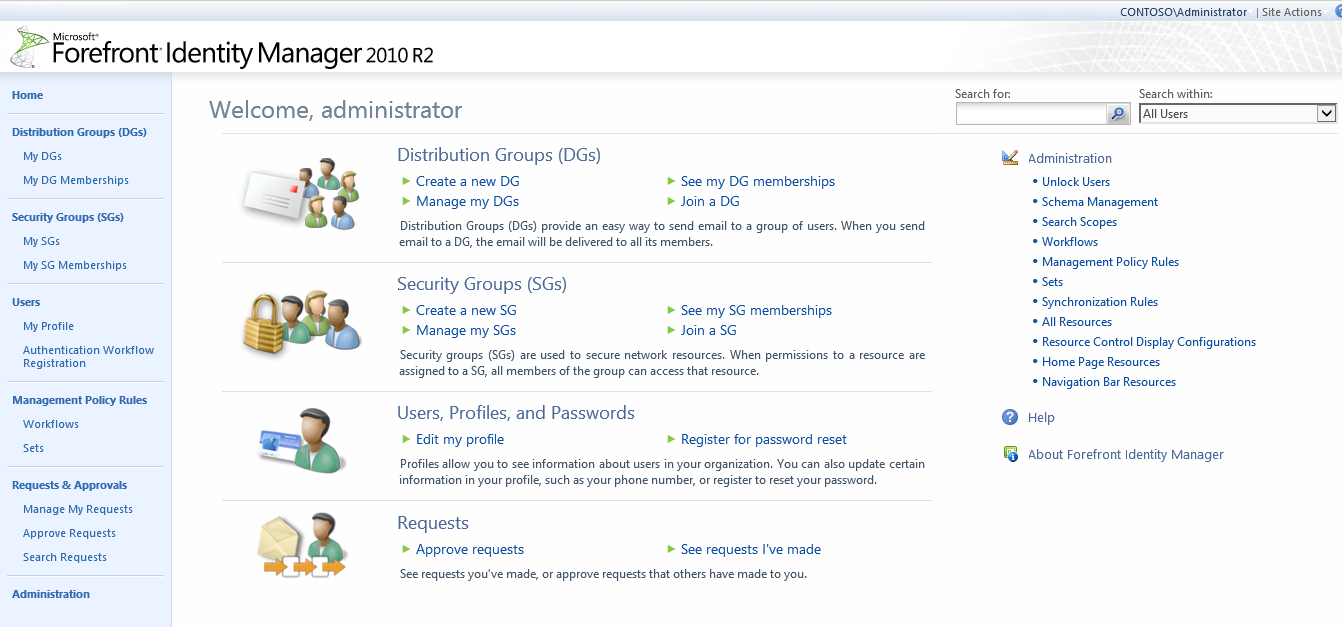Click the Create a new DG link

point(467,181)
